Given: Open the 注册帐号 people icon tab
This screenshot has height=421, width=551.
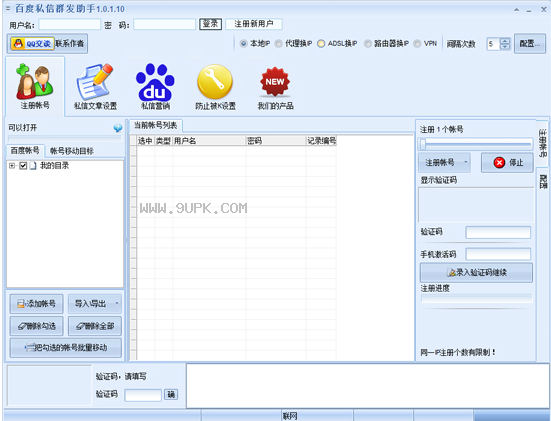Looking at the screenshot, I should pyautogui.click(x=35, y=86).
